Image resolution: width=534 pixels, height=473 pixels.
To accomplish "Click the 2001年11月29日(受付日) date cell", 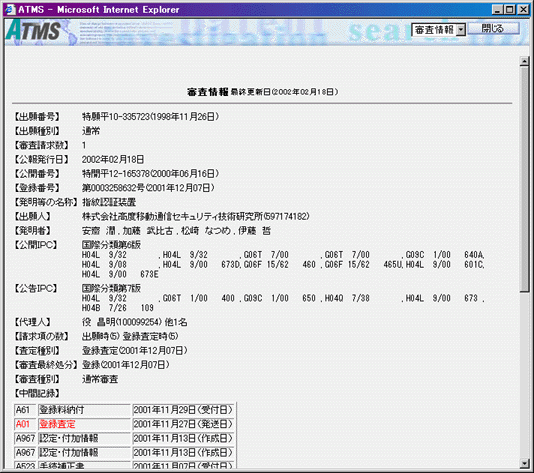I will point(183,410).
